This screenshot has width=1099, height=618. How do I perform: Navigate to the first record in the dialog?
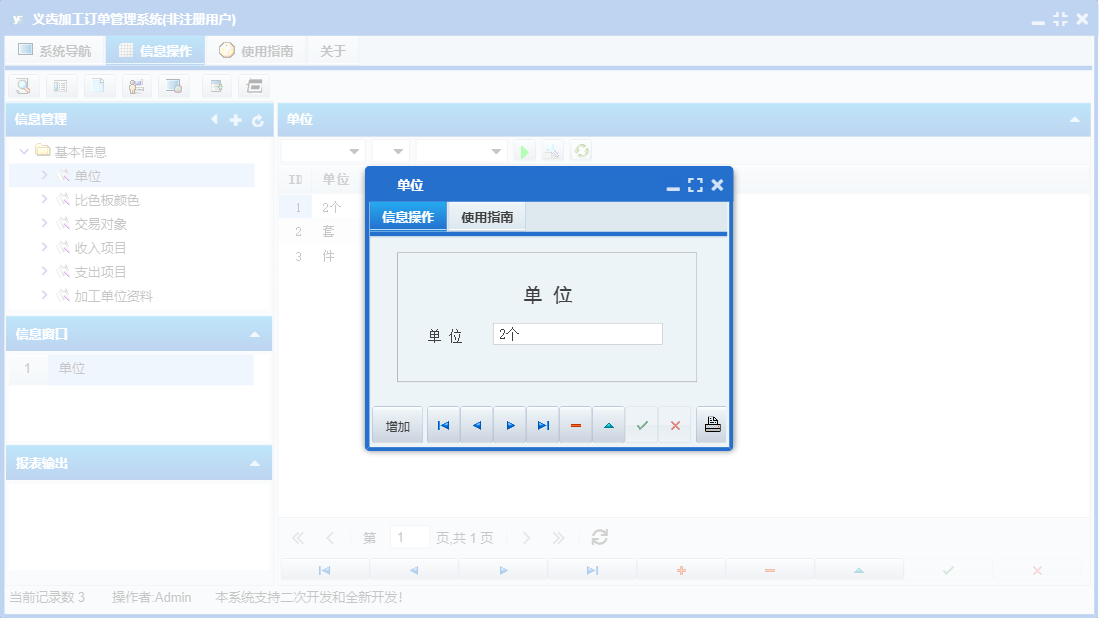443,424
